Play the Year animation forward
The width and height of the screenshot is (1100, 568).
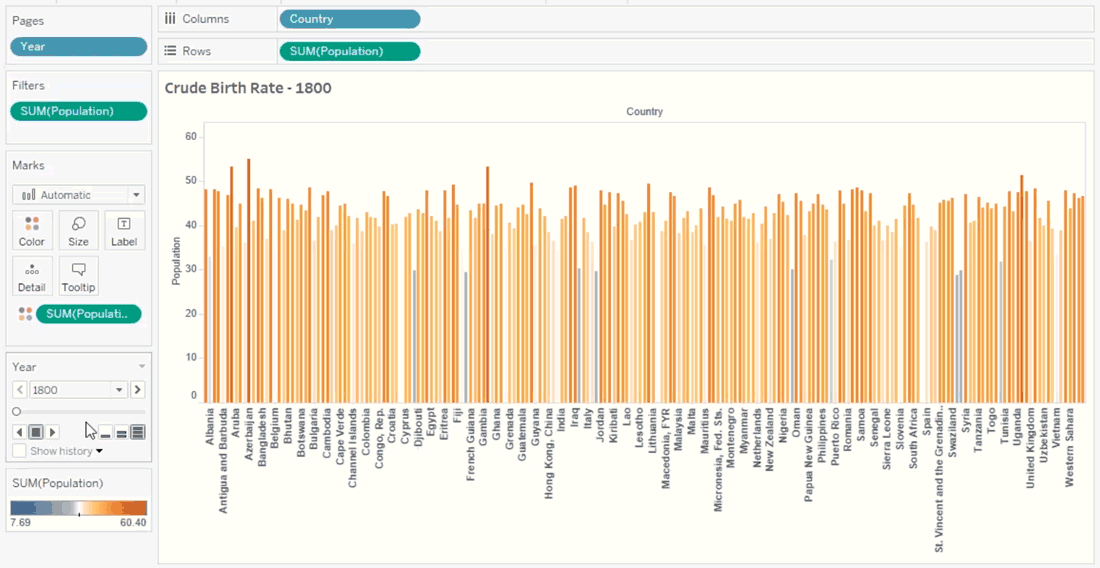coord(54,432)
